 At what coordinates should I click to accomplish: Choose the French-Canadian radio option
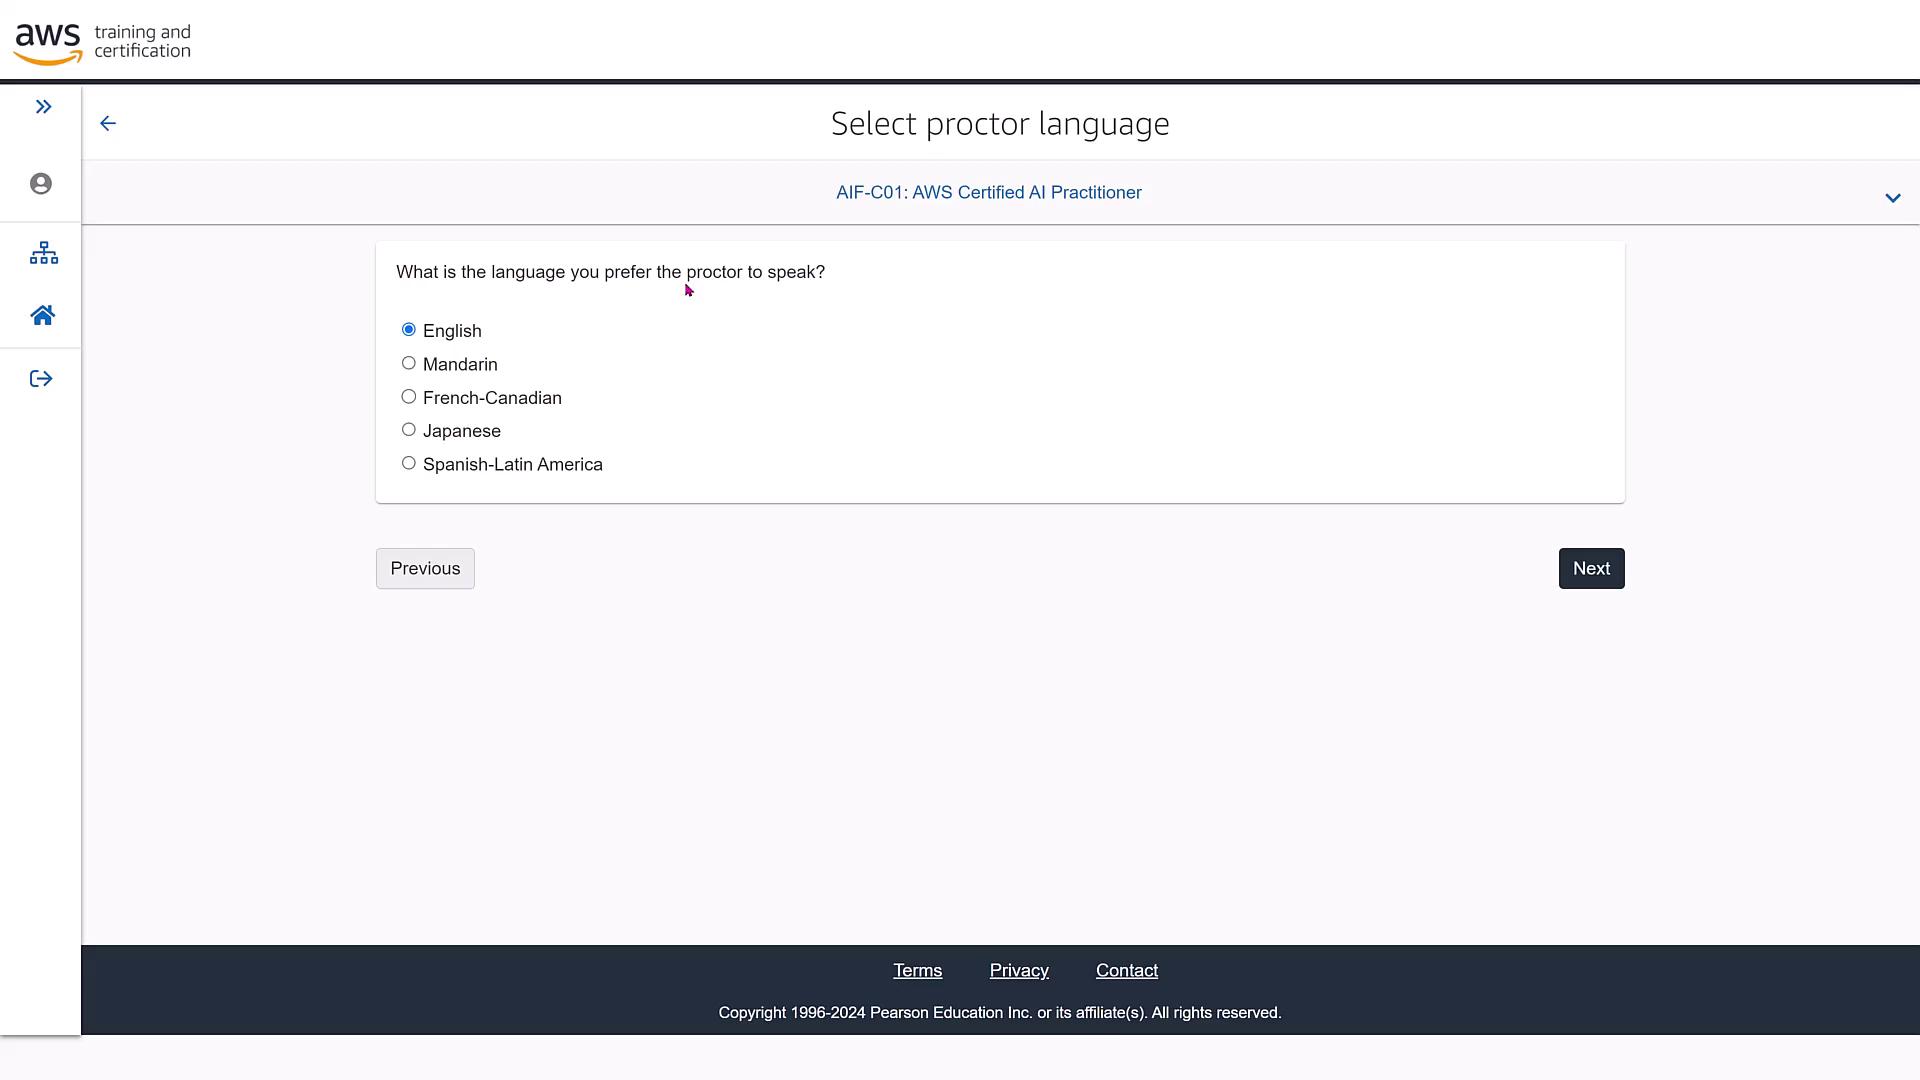point(409,397)
